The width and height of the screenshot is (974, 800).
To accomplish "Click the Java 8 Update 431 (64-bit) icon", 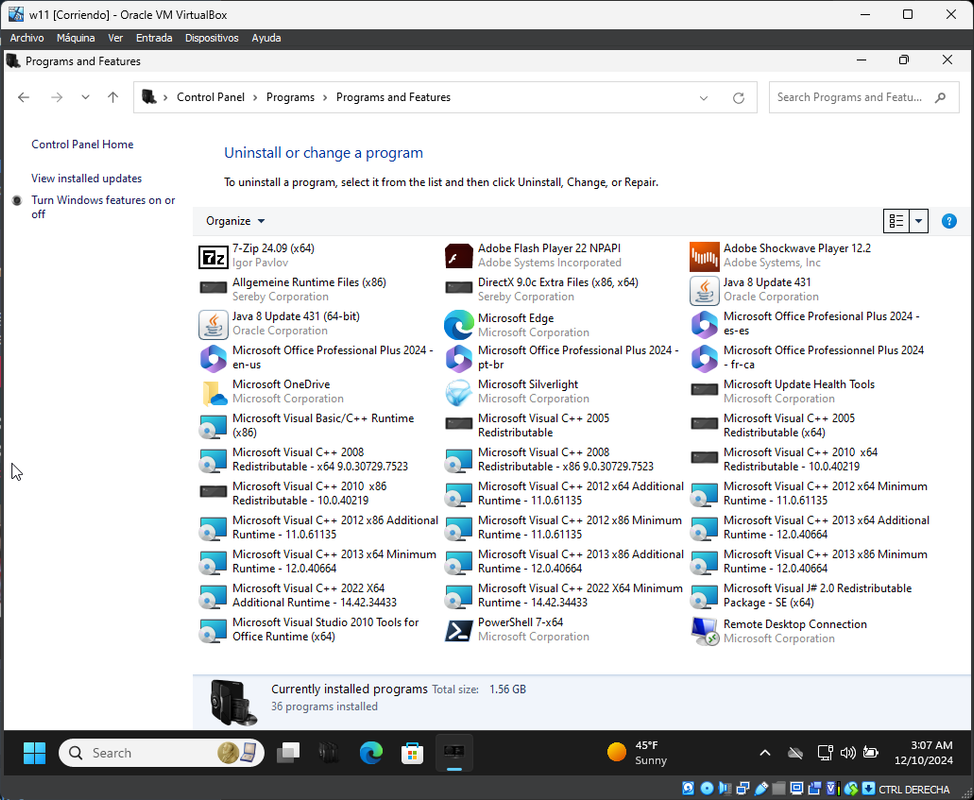I will coord(213,325).
